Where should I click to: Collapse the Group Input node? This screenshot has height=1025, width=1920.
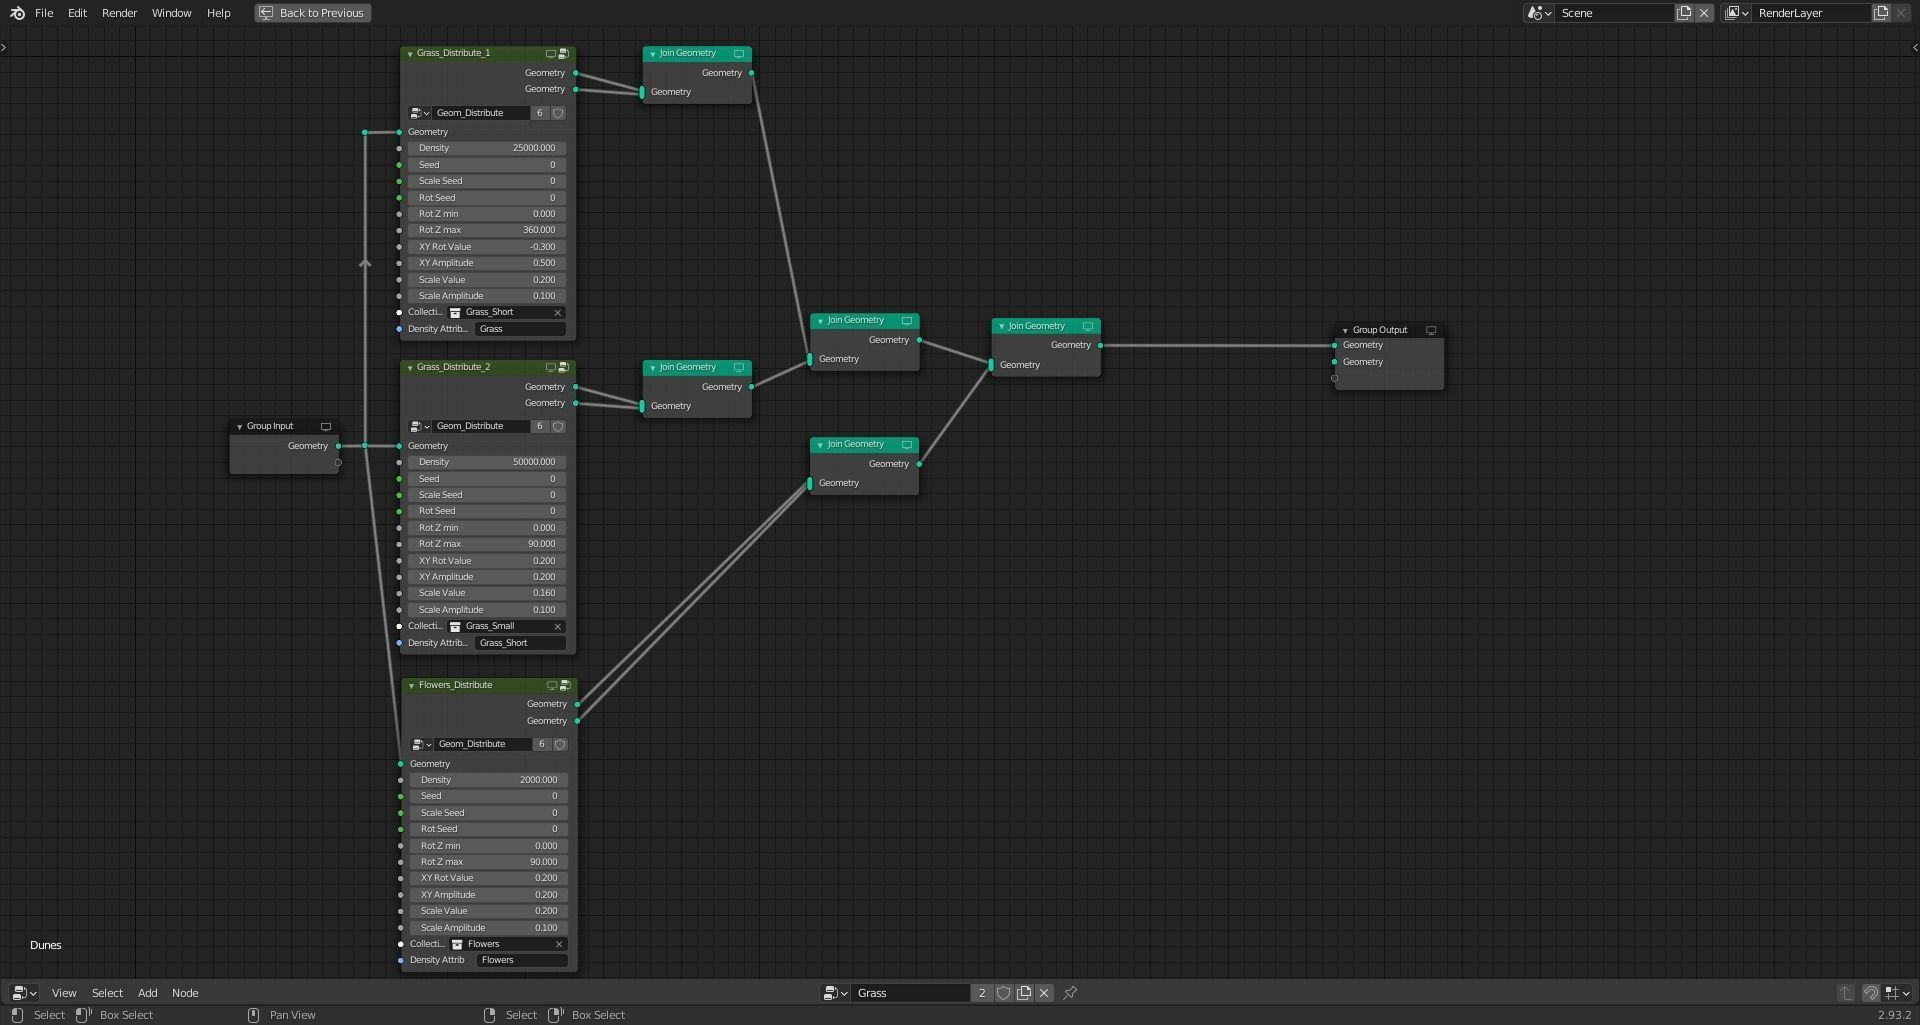click(240, 427)
